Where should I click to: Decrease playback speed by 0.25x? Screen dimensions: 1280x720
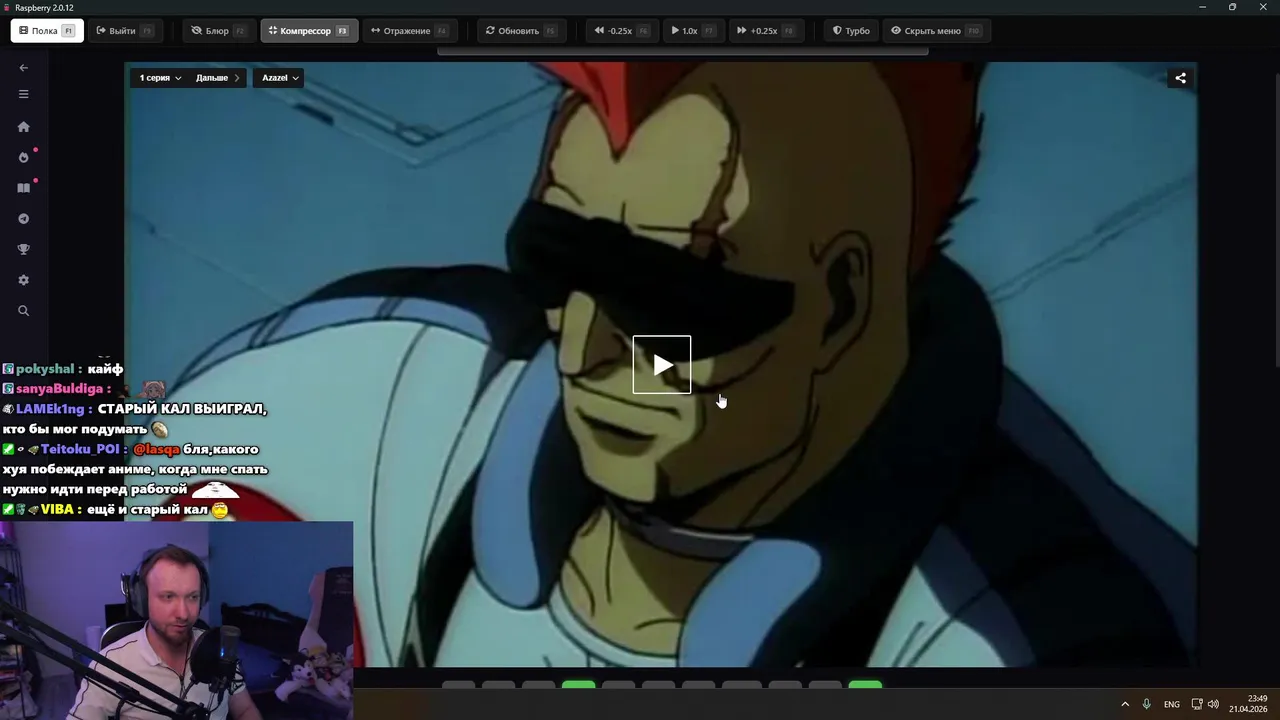pos(621,31)
